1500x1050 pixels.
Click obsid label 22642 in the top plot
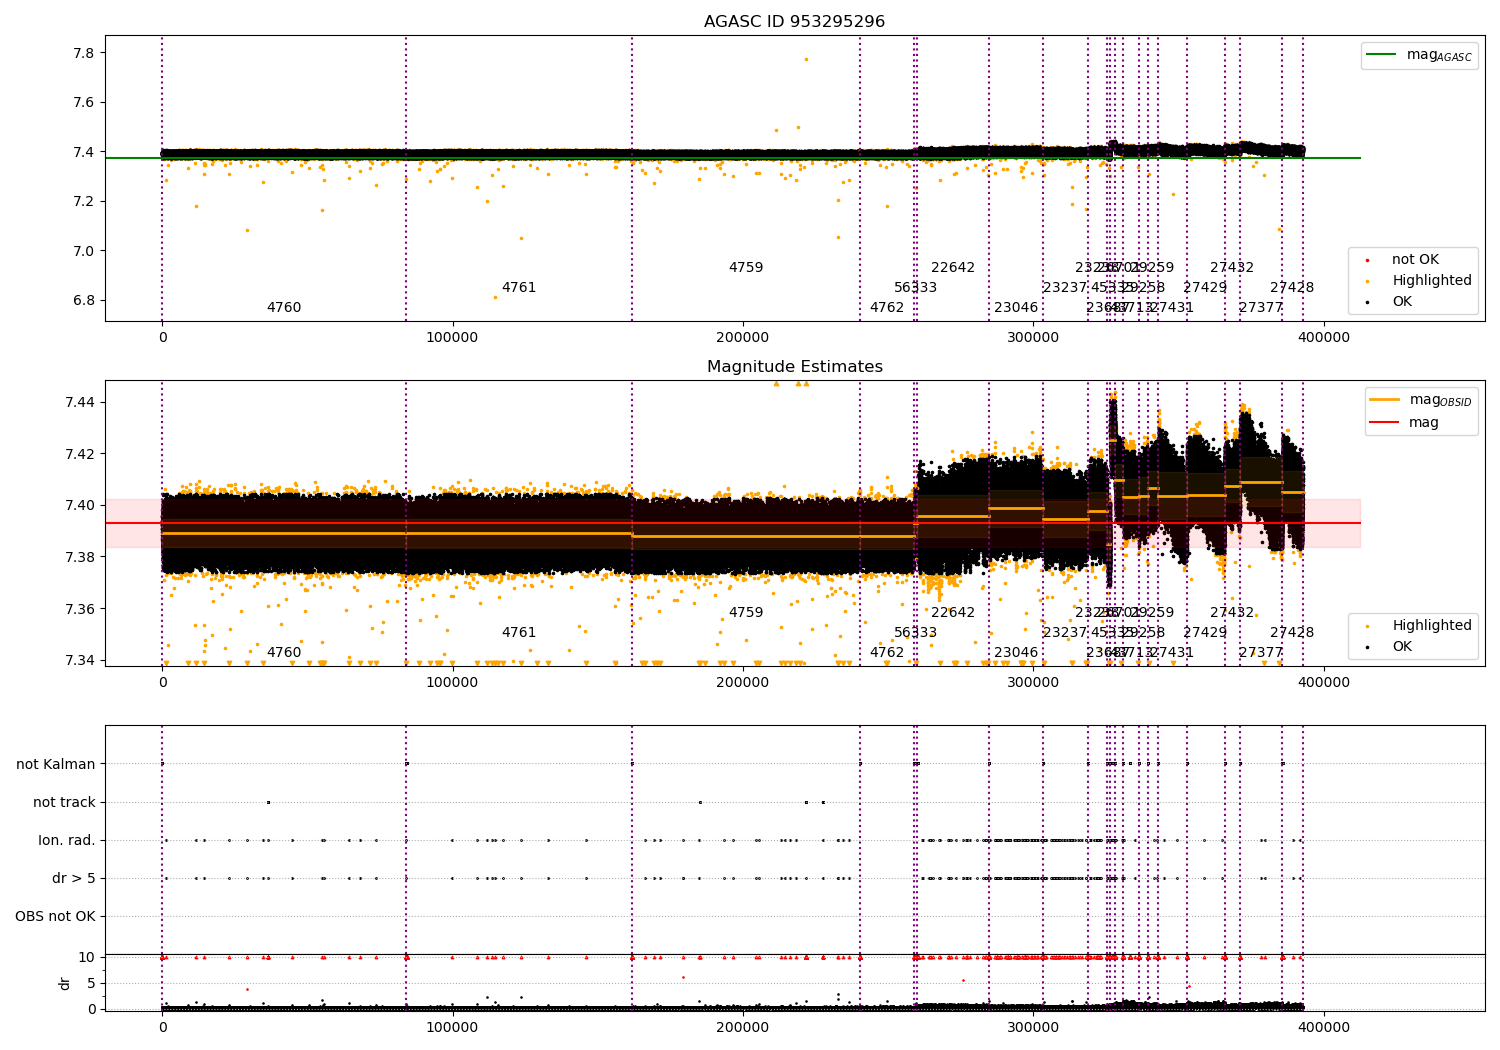pos(953,268)
